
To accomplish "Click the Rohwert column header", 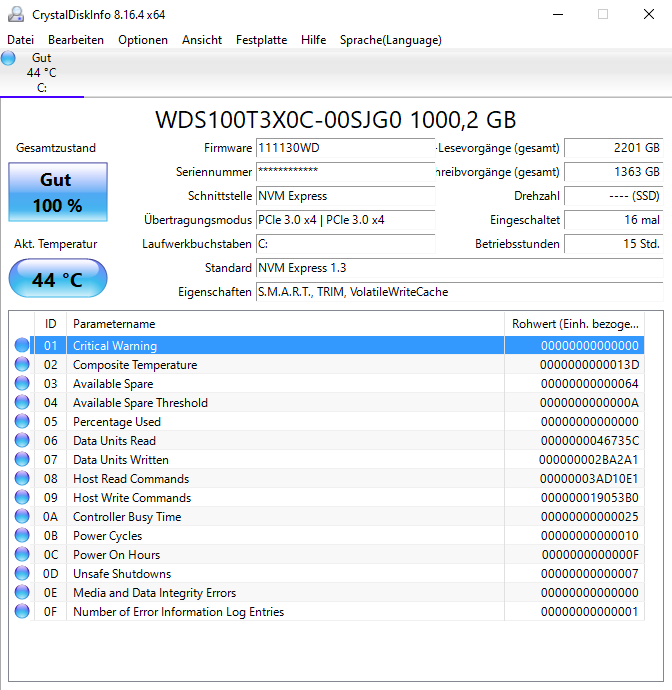I will point(574,324).
